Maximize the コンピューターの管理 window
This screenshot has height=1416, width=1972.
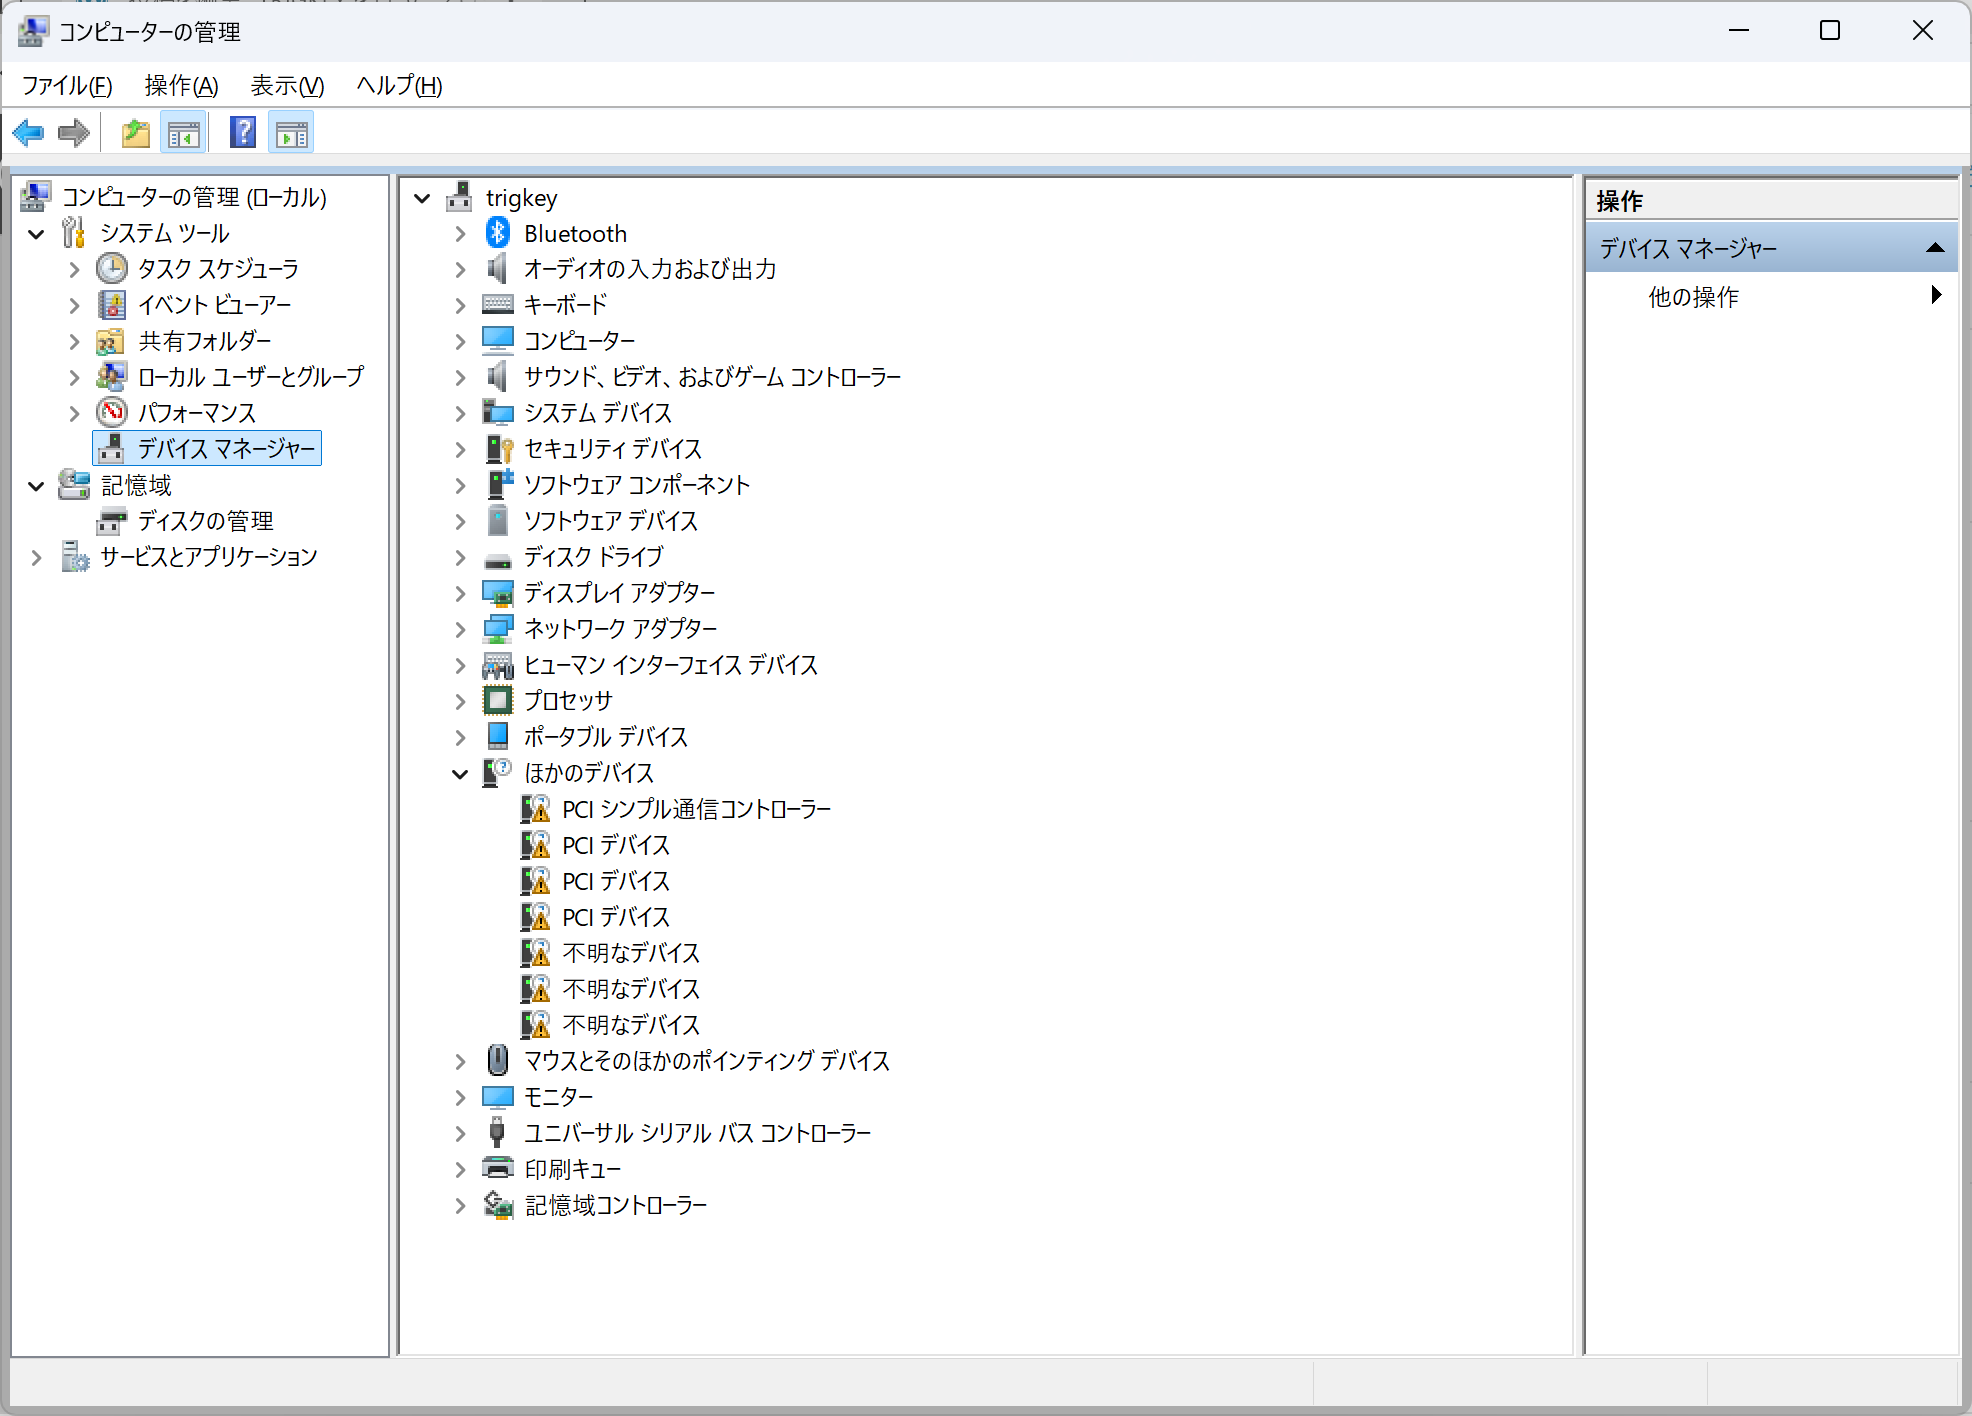1830,31
